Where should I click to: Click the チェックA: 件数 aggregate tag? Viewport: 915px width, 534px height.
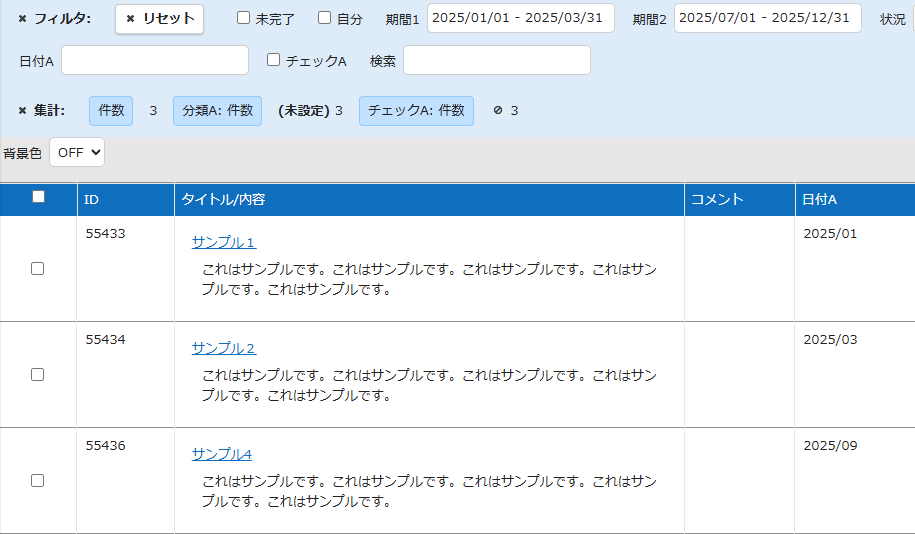click(416, 111)
